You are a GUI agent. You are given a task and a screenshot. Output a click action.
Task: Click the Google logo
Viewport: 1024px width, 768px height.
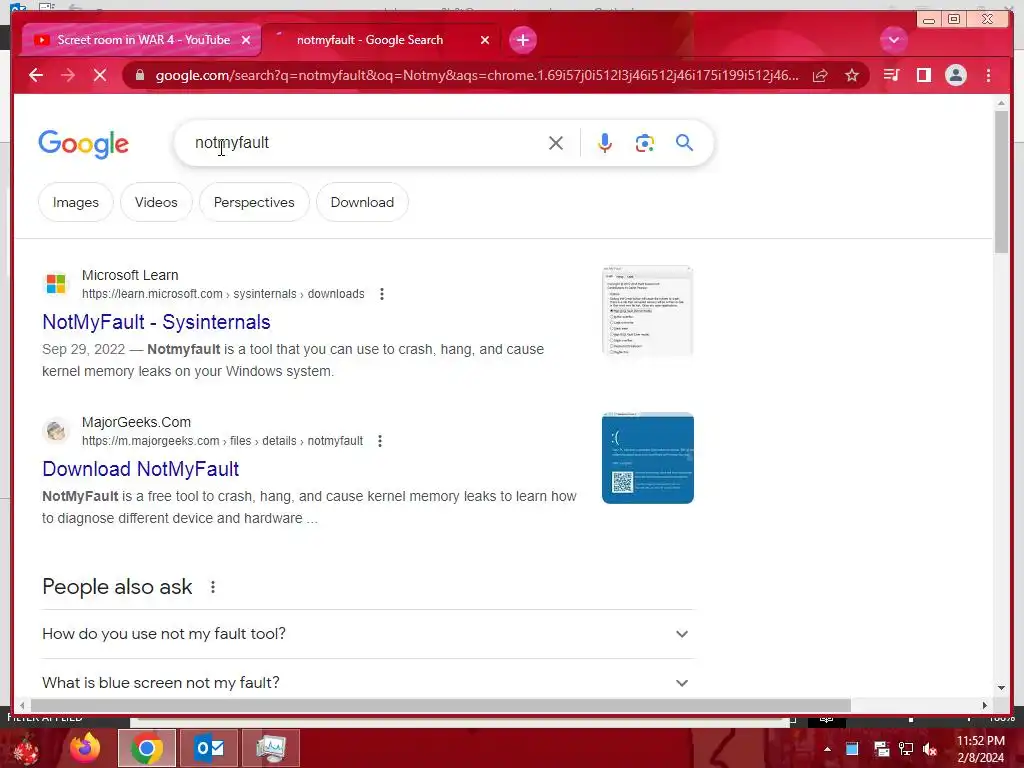click(x=84, y=144)
